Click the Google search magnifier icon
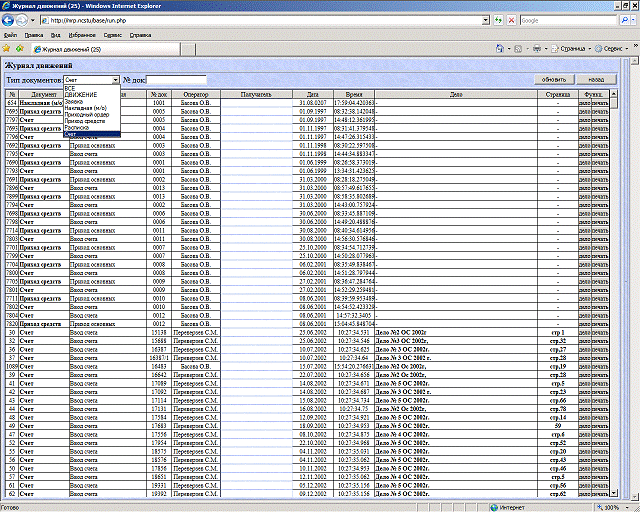 (x=625, y=20)
